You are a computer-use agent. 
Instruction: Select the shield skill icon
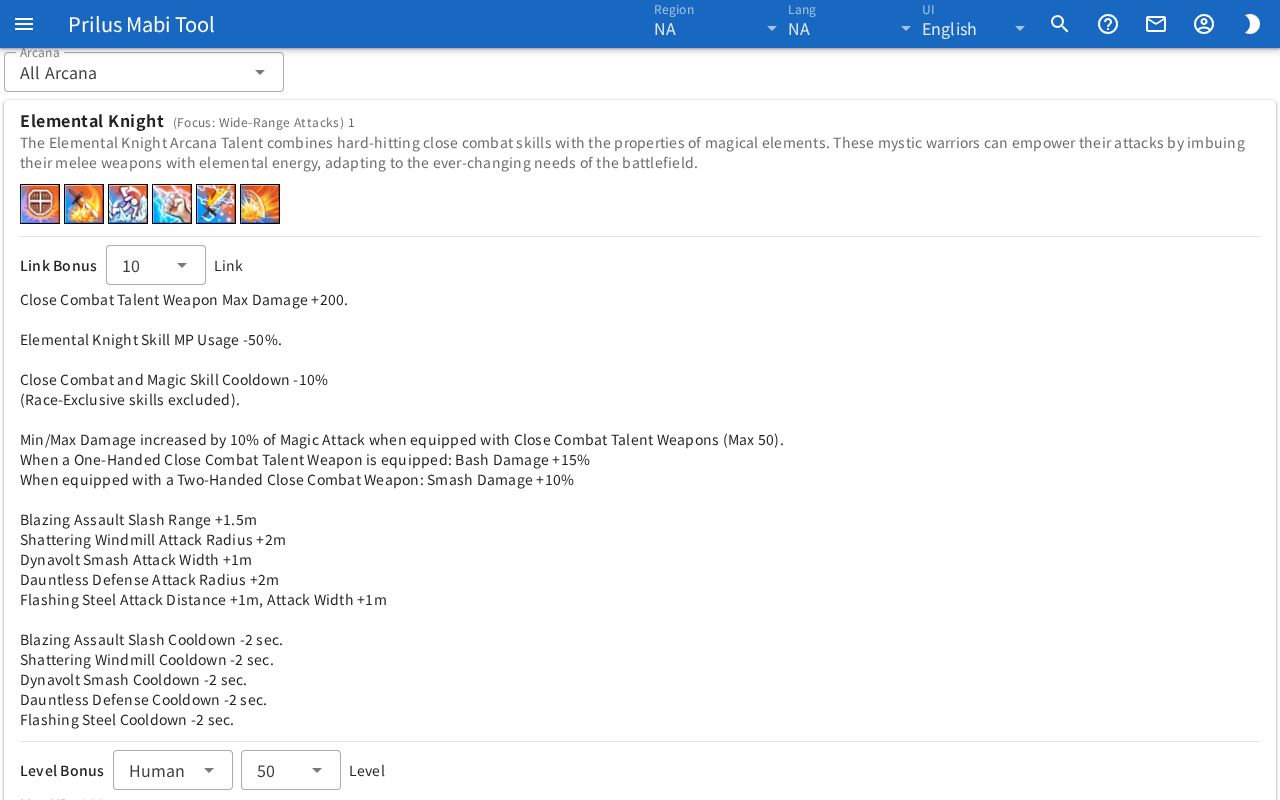coord(40,204)
